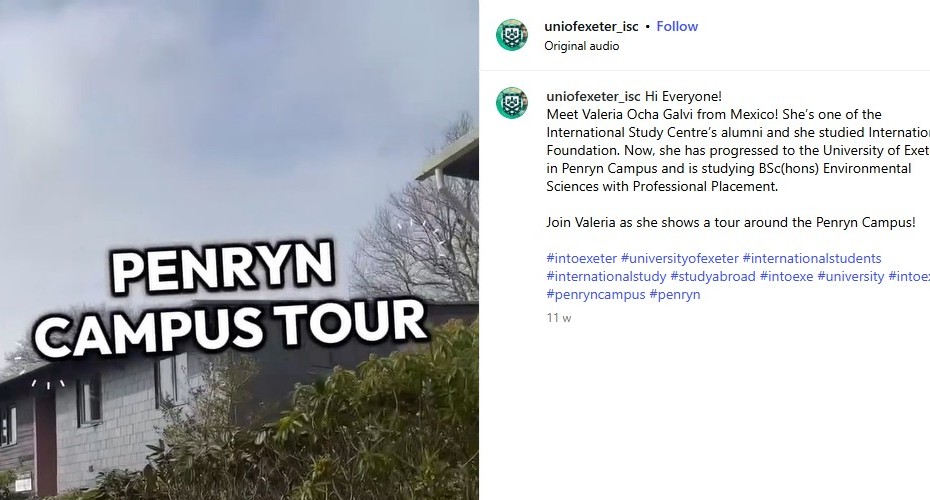Click the PENRYN title text overlay

222,268
